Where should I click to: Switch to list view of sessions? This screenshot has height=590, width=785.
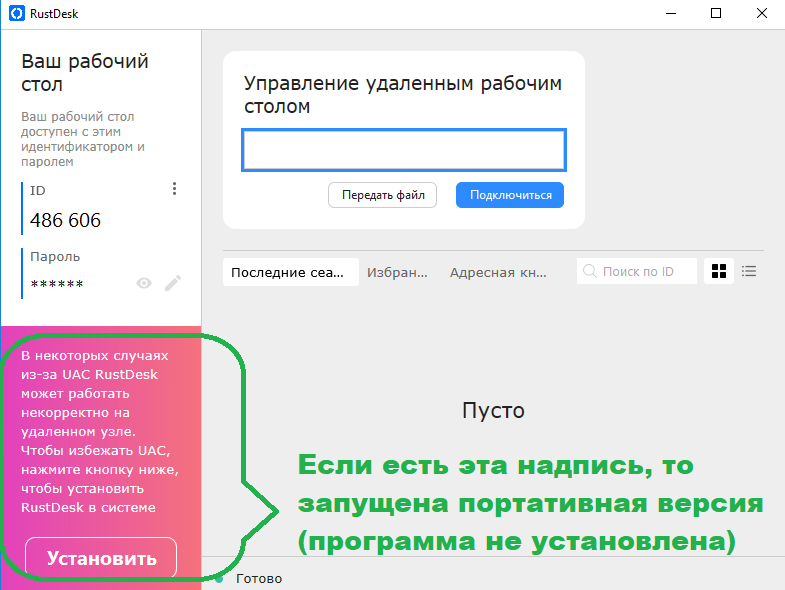coord(749,271)
